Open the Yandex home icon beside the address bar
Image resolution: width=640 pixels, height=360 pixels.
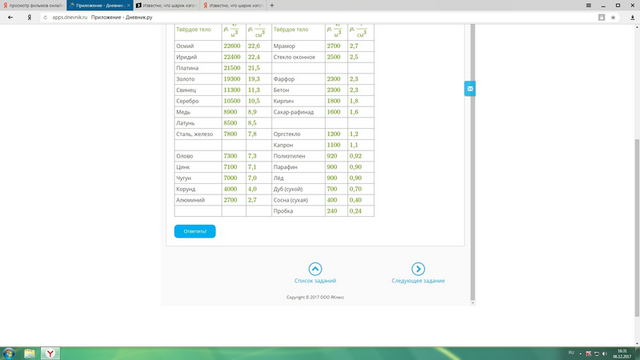coord(29,18)
